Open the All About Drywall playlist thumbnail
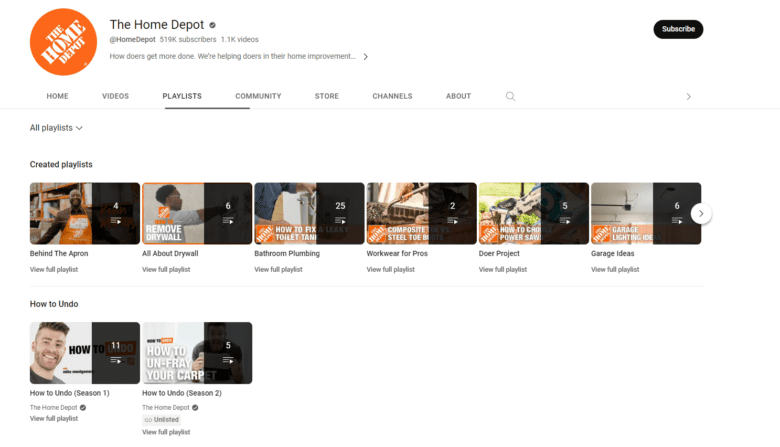Image resolution: width=780 pixels, height=447 pixels. coord(197,213)
